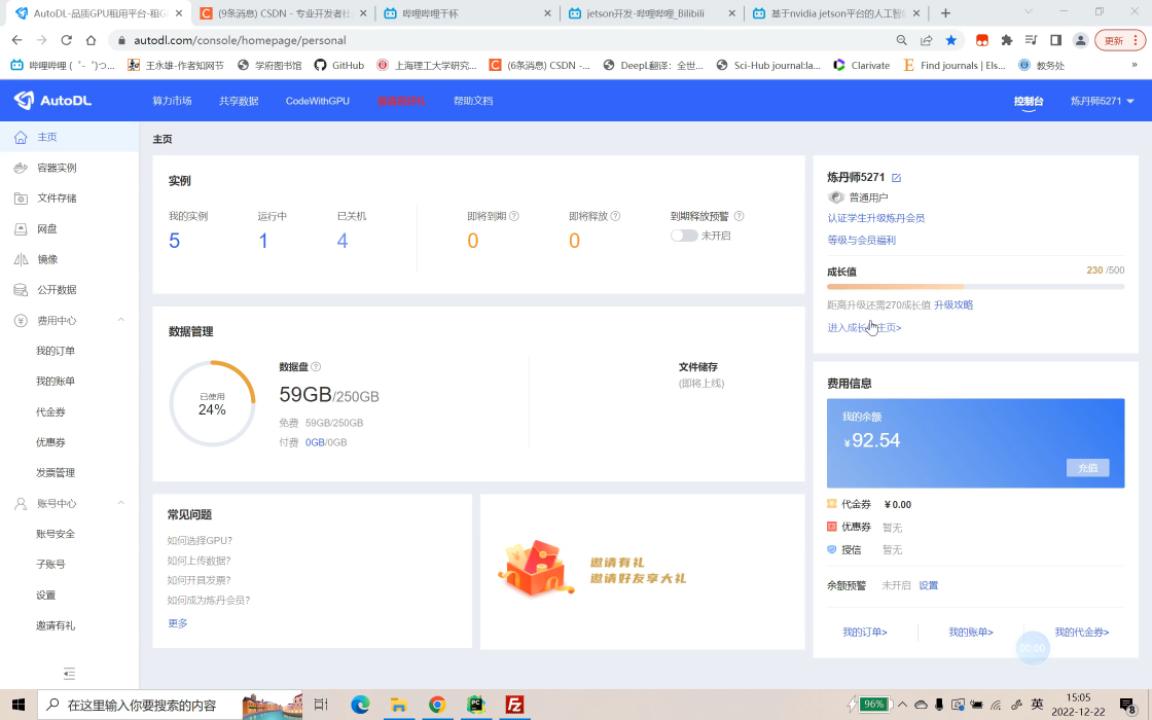This screenshot has height=720, width=1152.
Task: Toggle the 到期释放预警 switch
Action: pyautogui.click(x=683, y=236)
